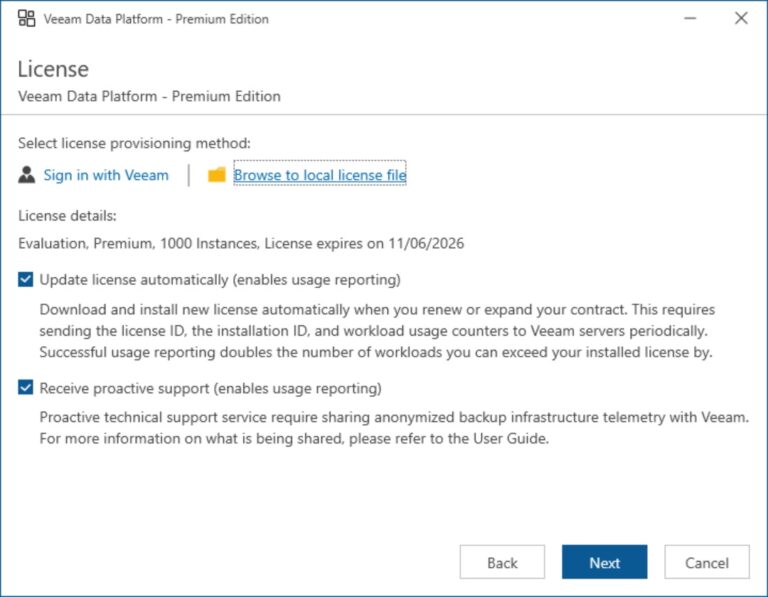Click the user icon beside Sign in with Veeam

pyautogui.click(x=26, y=174)
